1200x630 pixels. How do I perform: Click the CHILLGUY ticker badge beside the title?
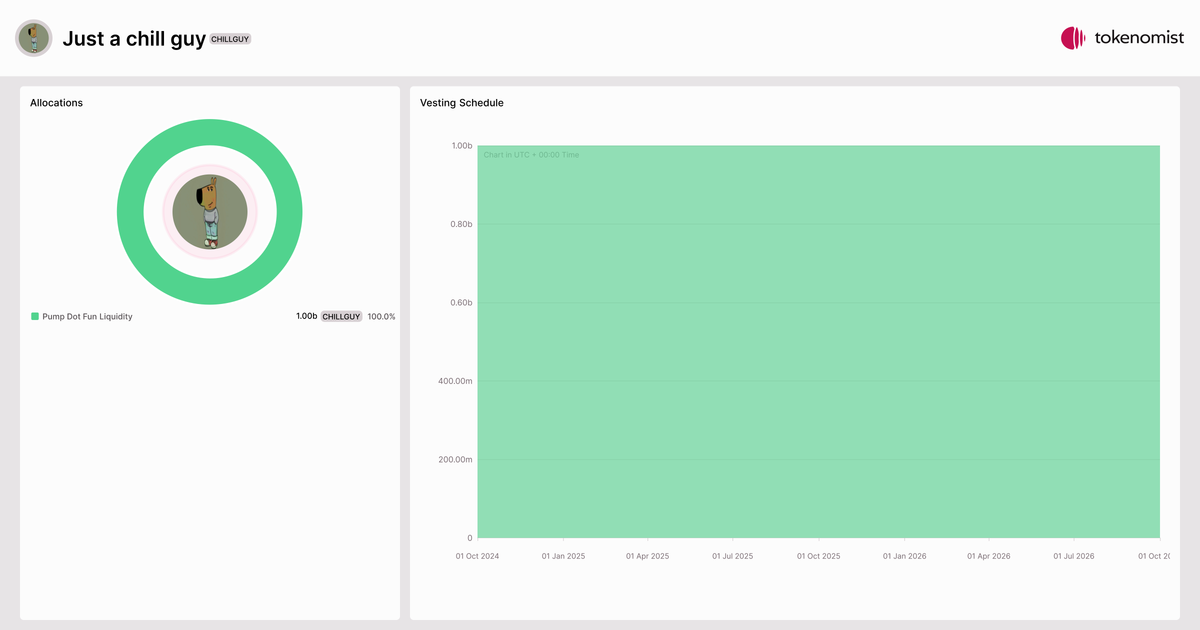pos(231,39)
